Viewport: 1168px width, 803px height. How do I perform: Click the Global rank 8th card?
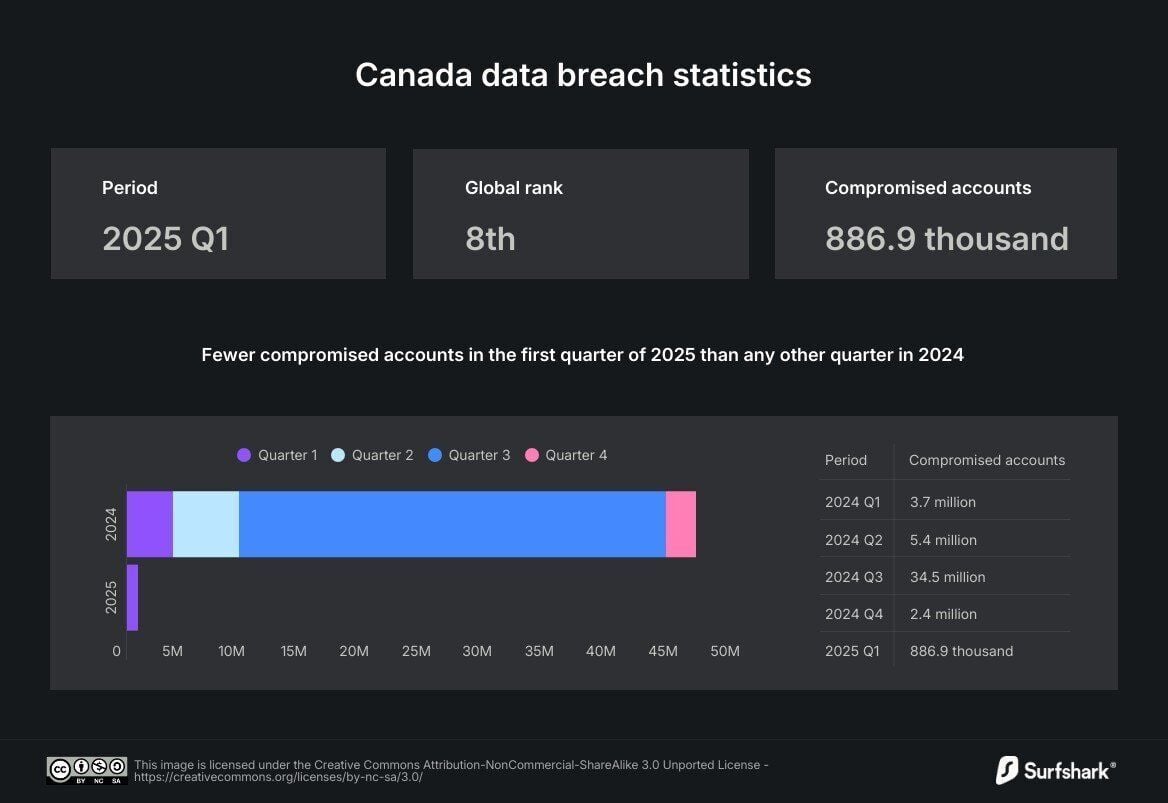(x=580, y=214)
